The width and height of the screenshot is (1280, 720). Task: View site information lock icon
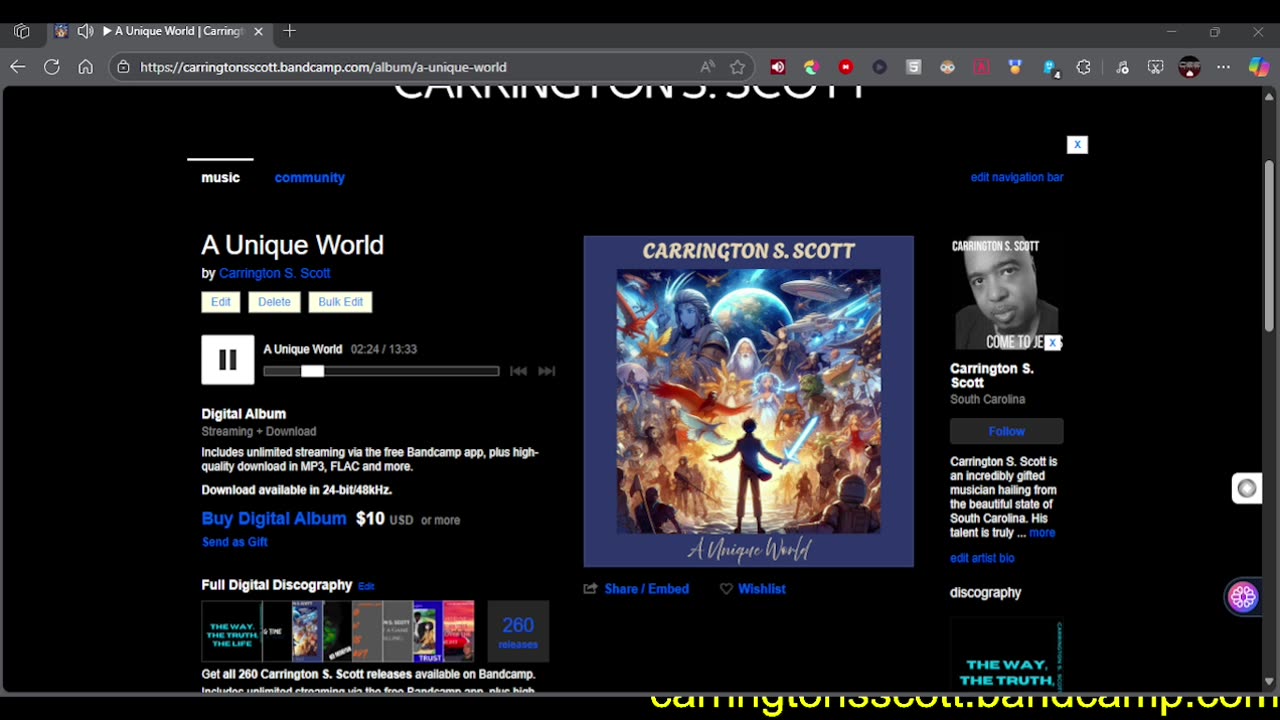(x=123, y=67)
